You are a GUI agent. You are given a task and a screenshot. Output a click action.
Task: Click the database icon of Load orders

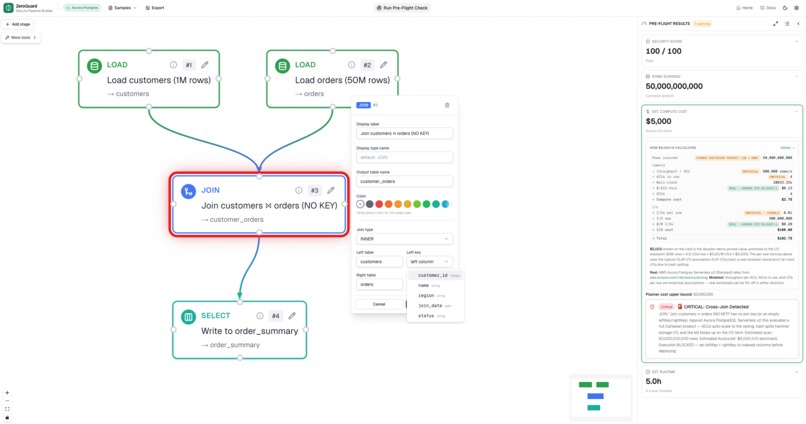click(x=282, y=66)
